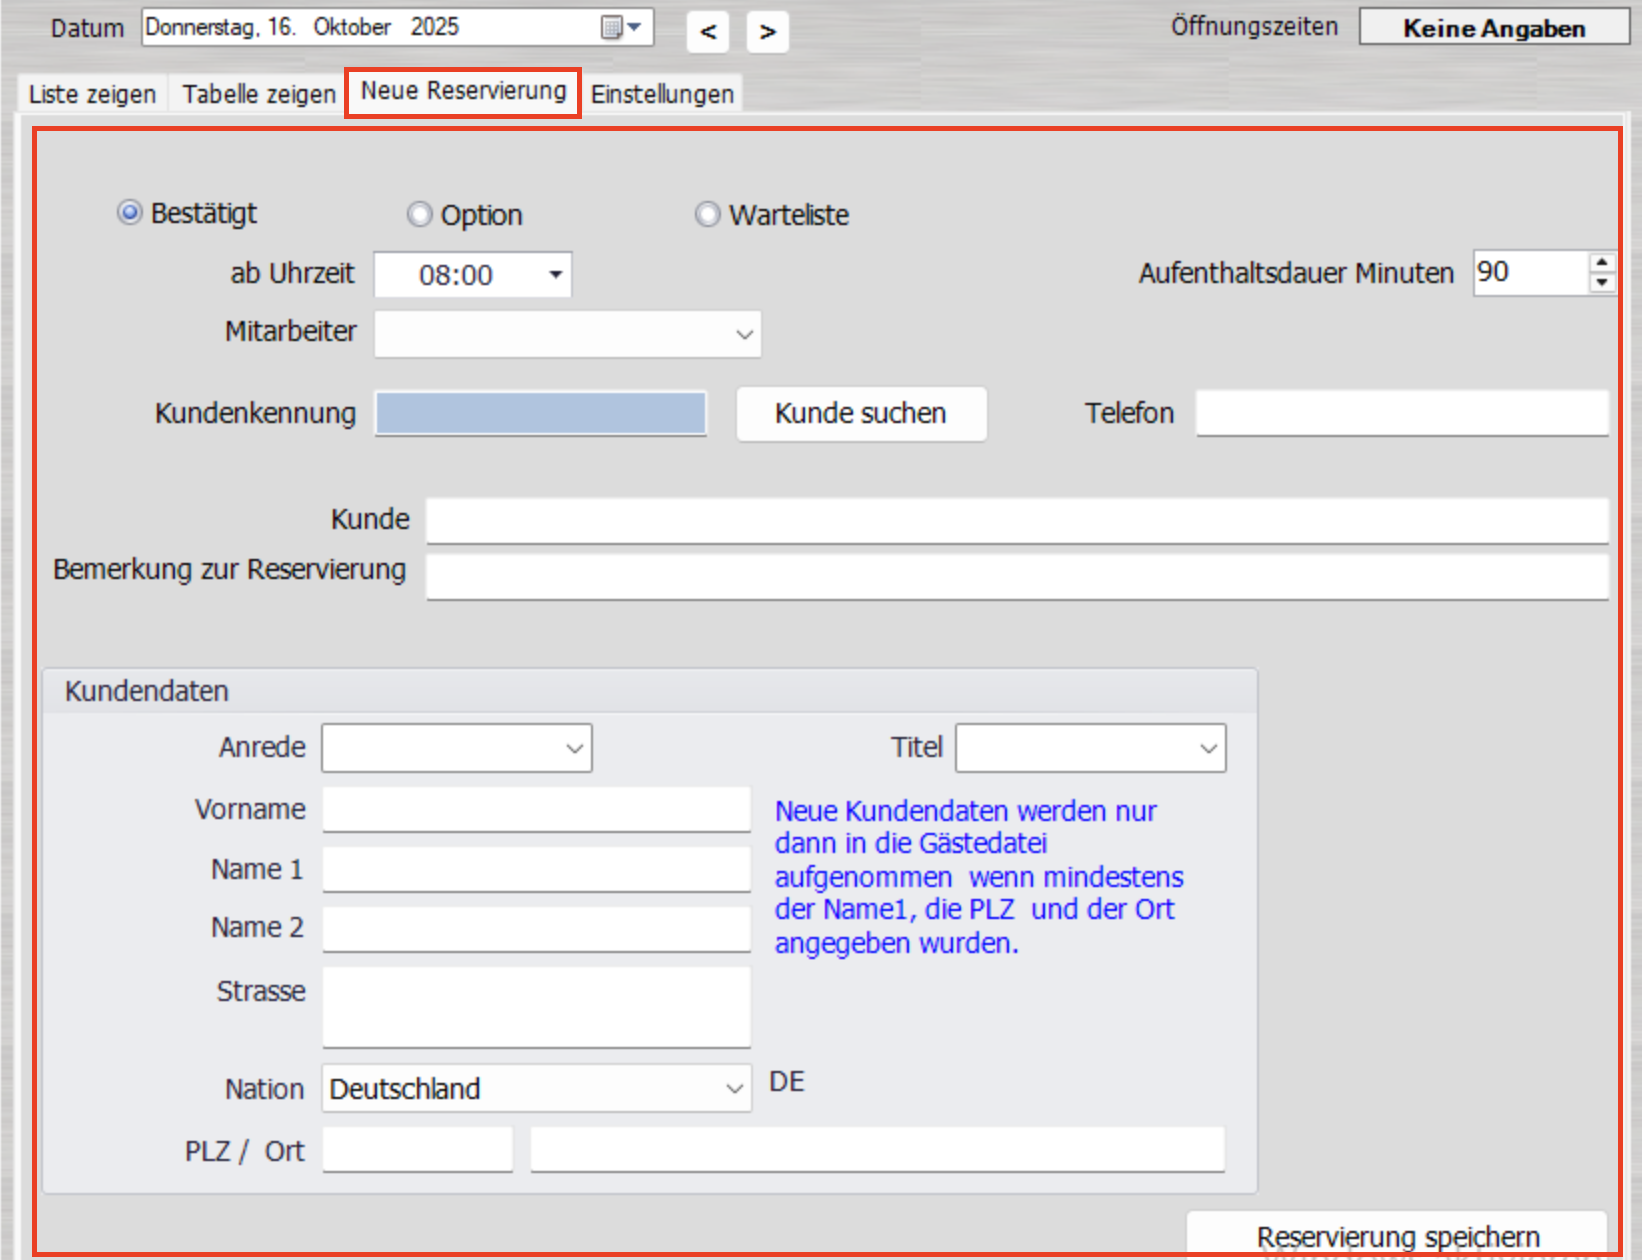Go to next day with > button
Viewport: 1642px width, 1260px height.
767,32
